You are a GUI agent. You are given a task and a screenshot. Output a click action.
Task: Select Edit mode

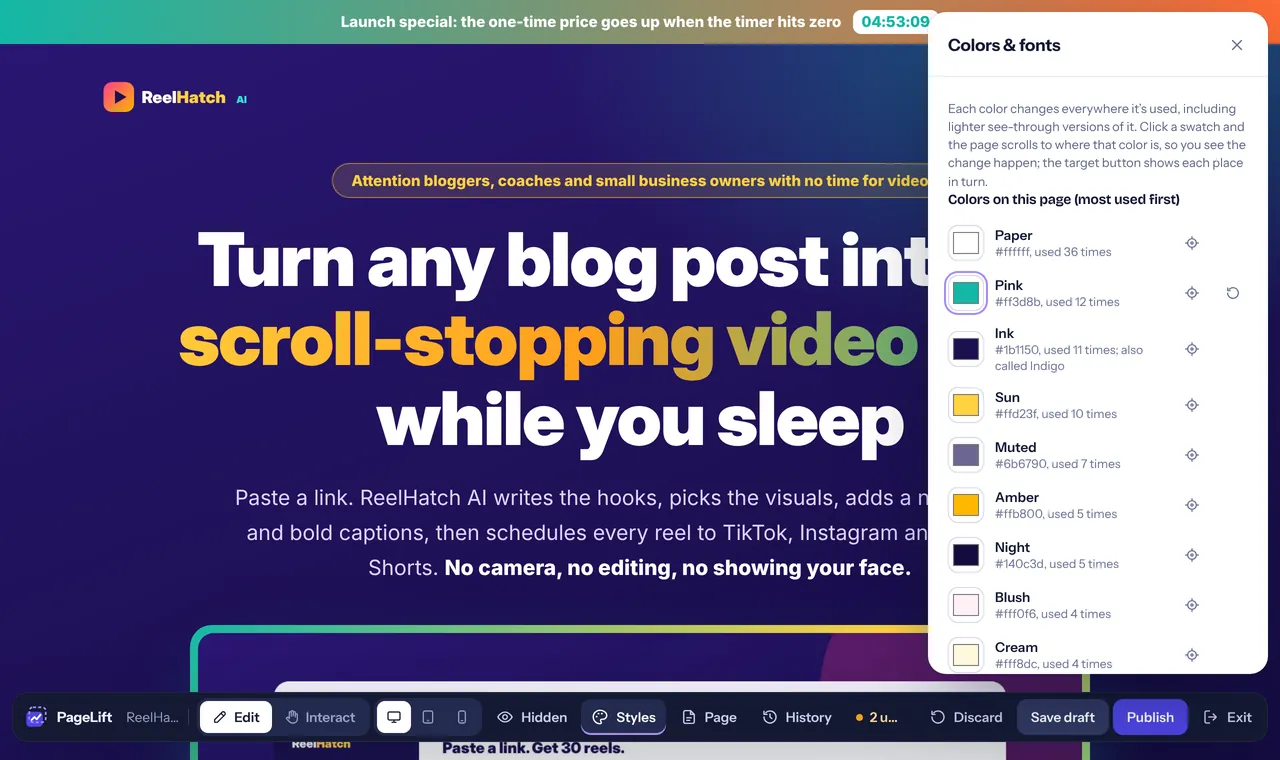coord(236,717)
